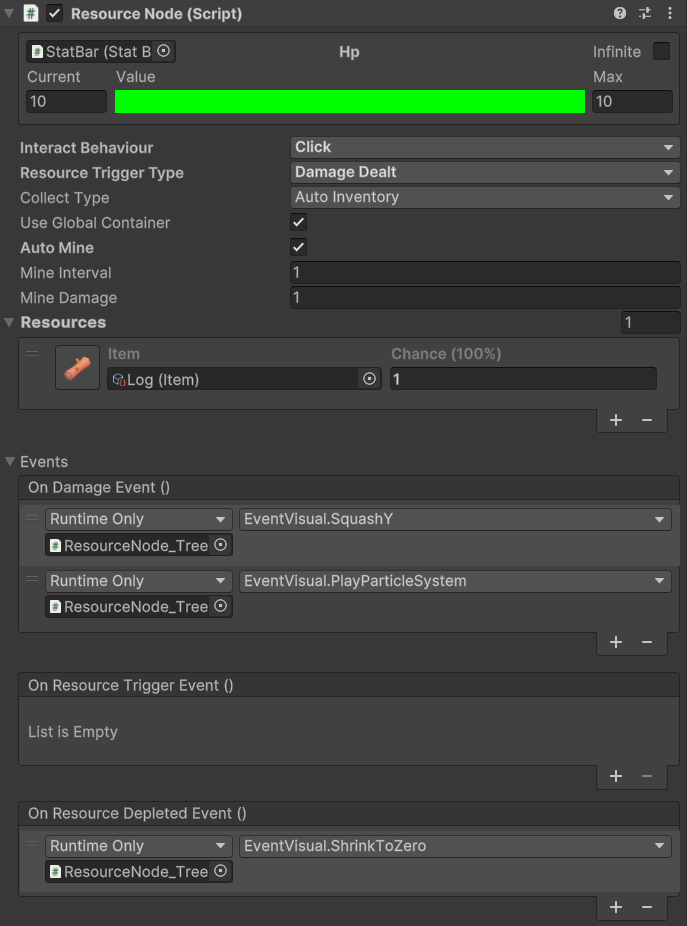687x926 pixels.
Task: Toggle the Infinite checkbox
Action: coord(661,51)
